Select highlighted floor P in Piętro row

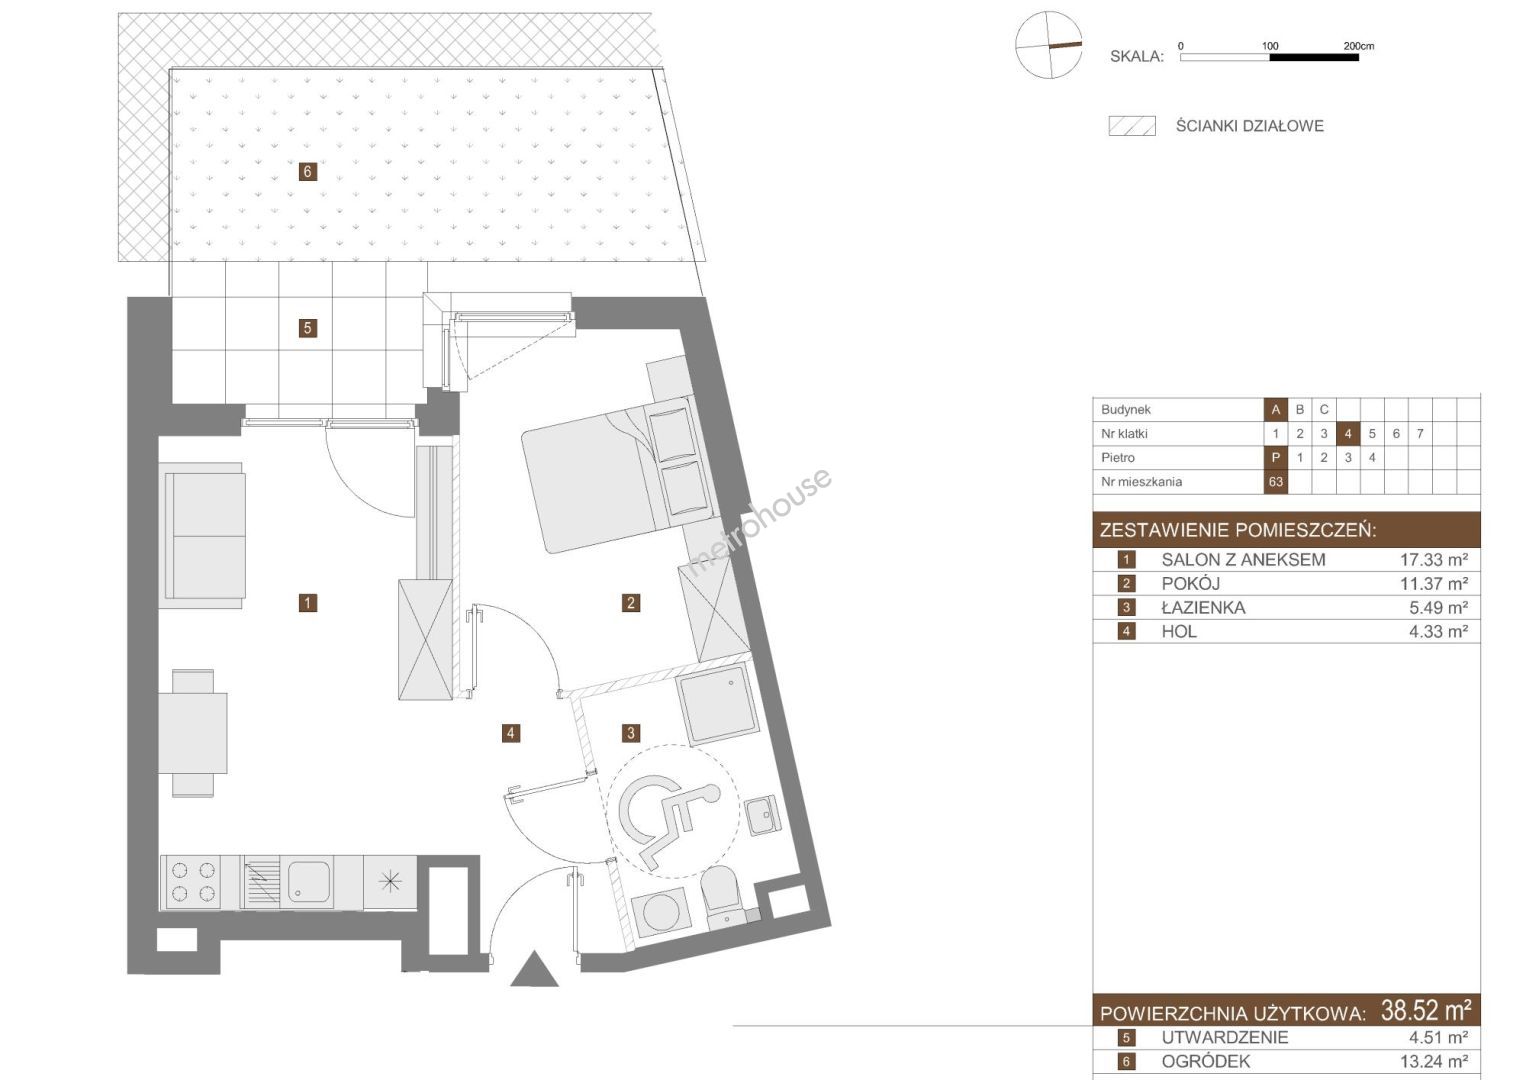1275,458
